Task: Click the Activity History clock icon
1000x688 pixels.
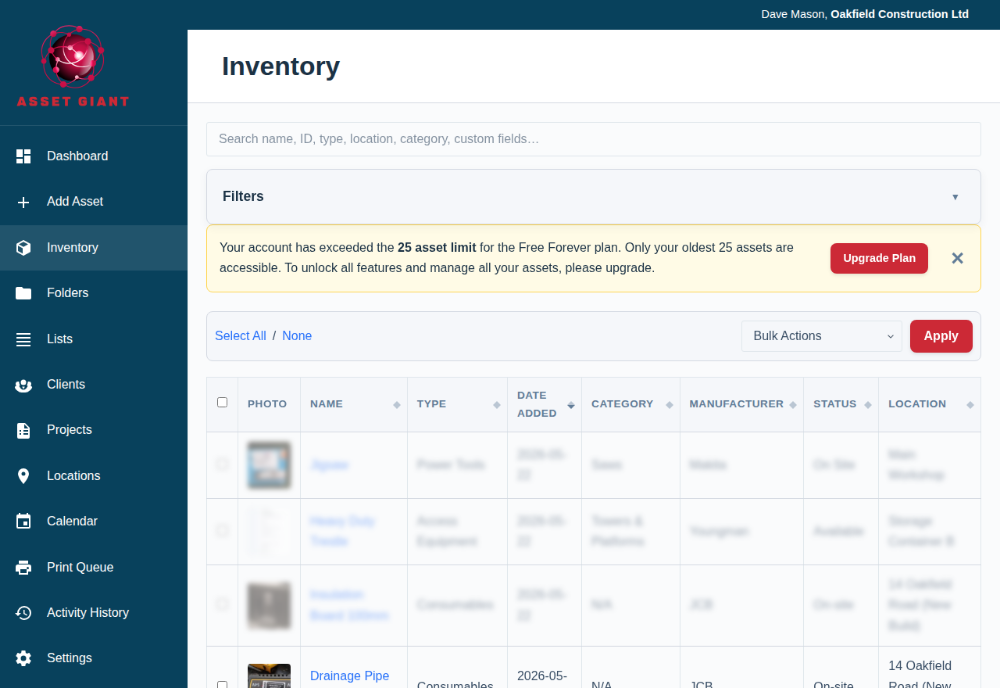Action: (x=24, y=613)
